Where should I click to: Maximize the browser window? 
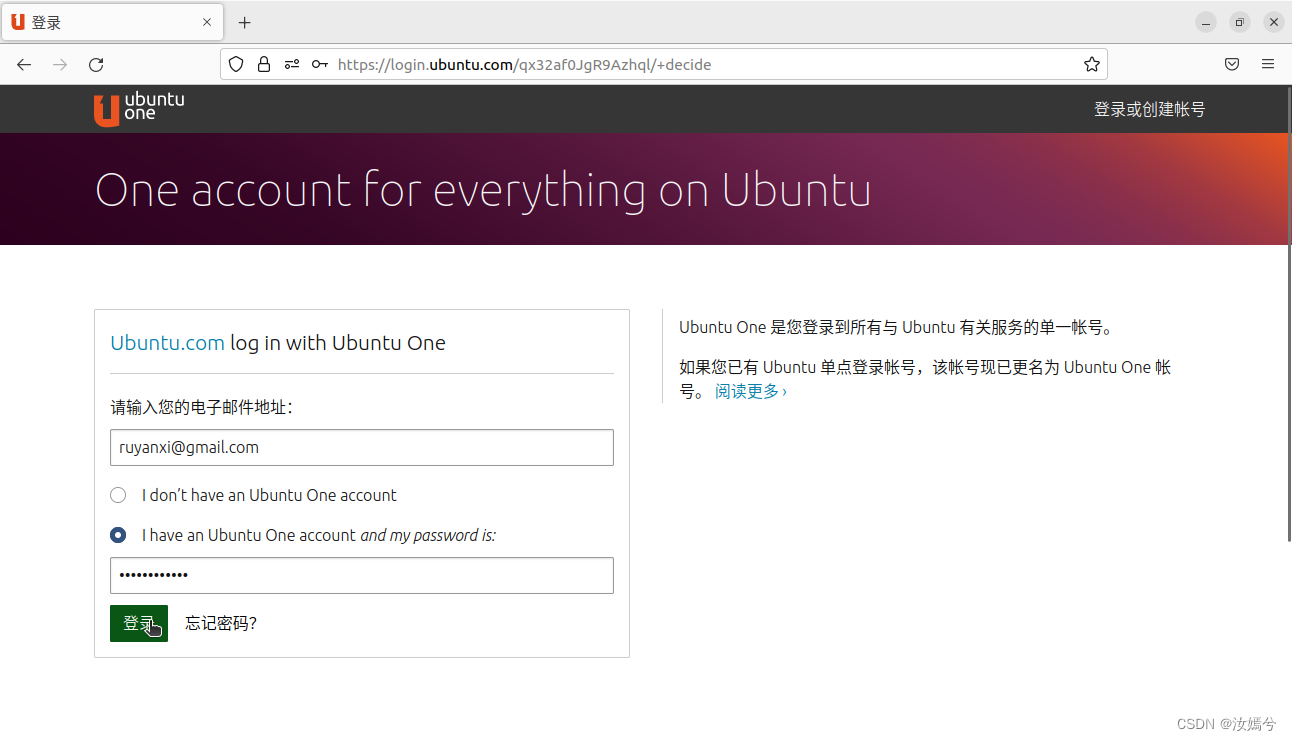[1240, 22]
